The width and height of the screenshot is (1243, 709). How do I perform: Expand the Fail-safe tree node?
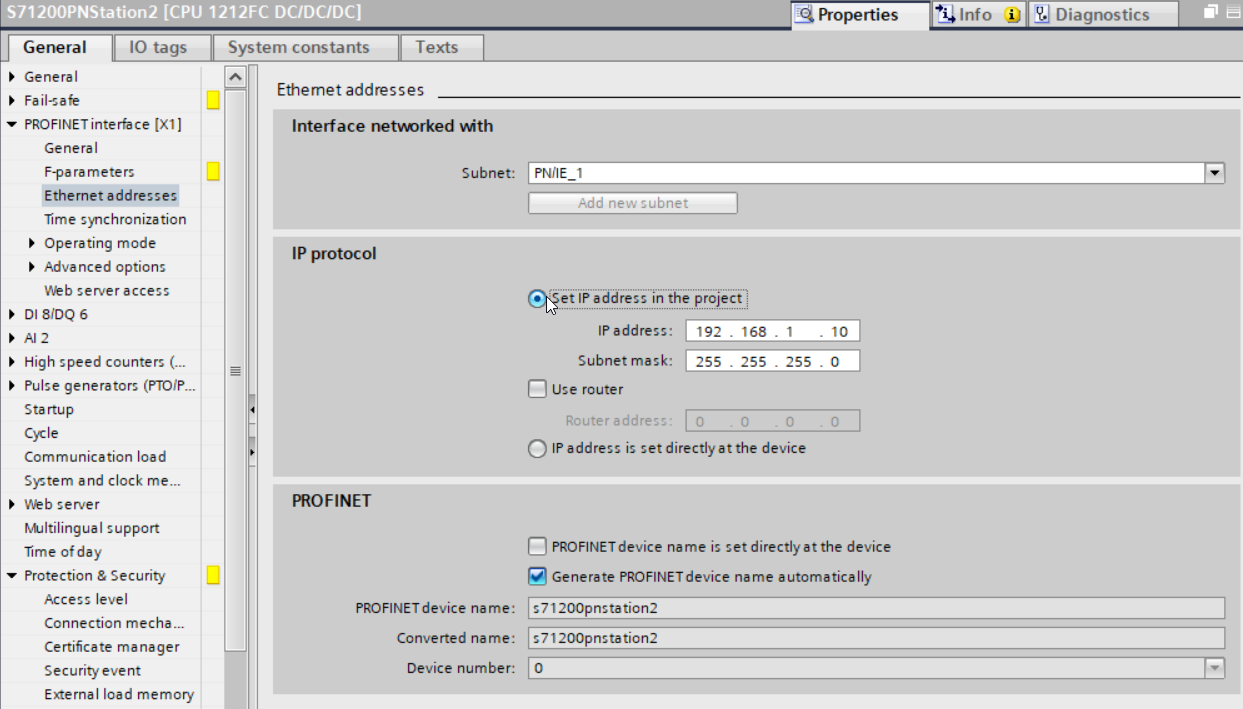[13, 100]
